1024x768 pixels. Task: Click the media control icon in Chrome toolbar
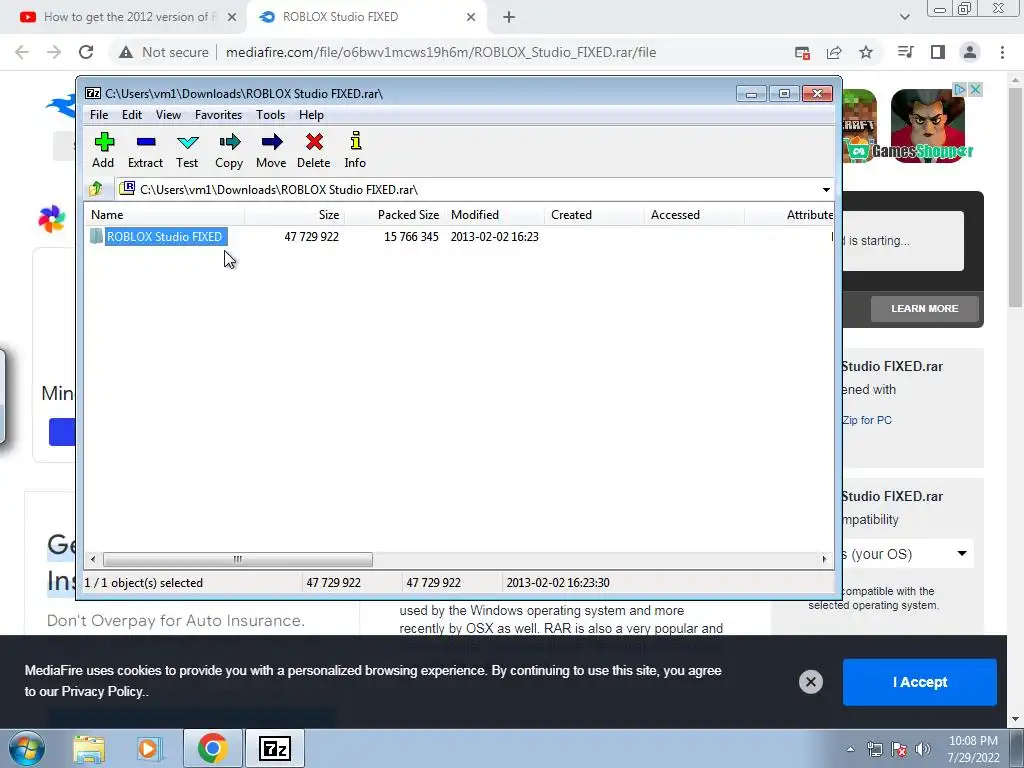(906, 52)
